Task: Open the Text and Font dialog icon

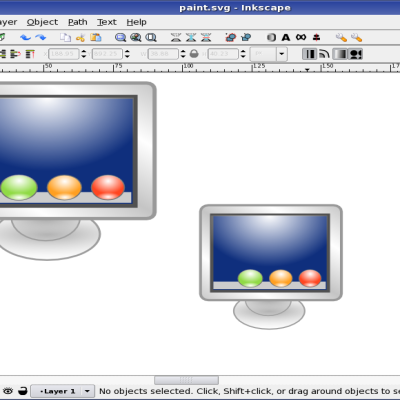Action: tap(286, 37)
